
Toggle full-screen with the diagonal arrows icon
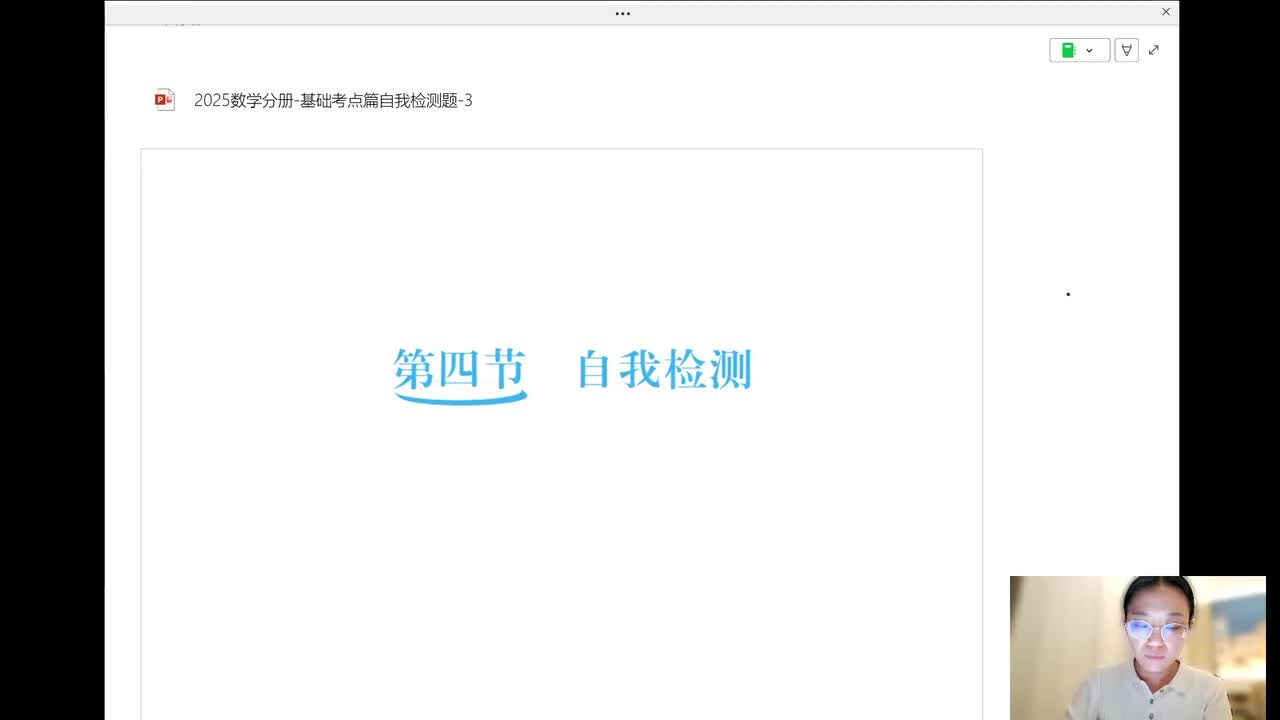click(1153, 50)
